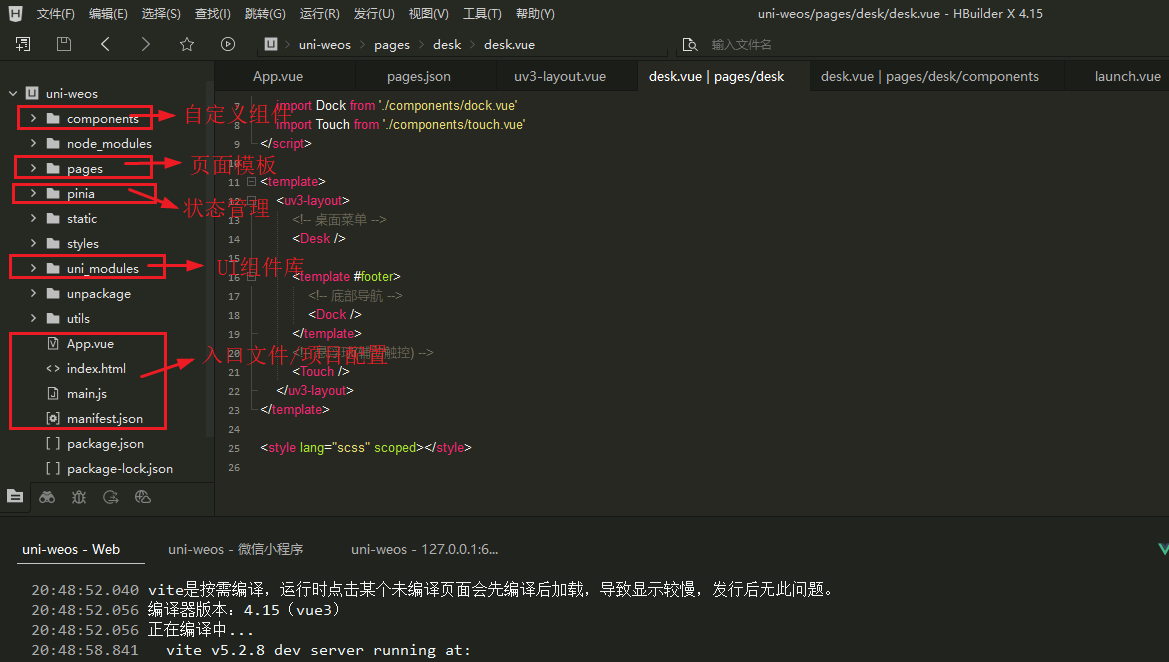1169x662 pixels.
Task: Click the manifest.json gear file icon
Action: click(x=53, y=418)
